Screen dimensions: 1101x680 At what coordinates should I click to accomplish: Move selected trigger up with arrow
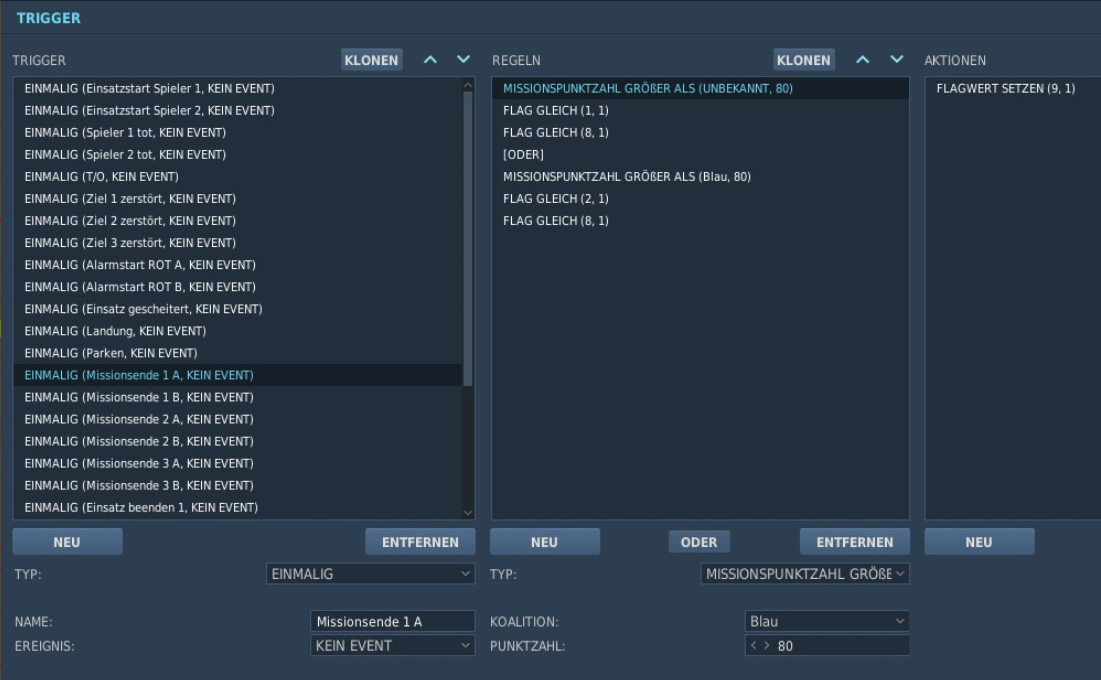(430, 60)
